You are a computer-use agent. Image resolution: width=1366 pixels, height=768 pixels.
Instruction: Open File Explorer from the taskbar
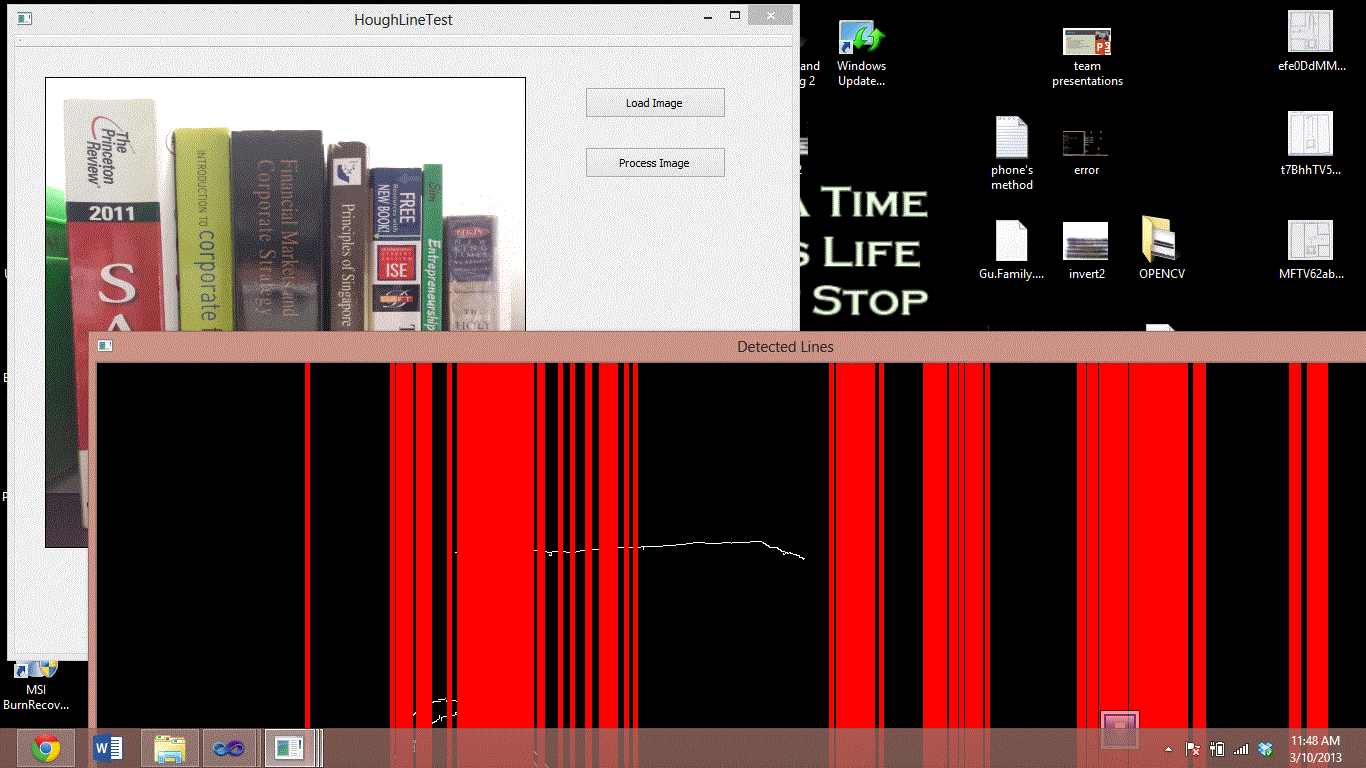click(x=170, y=748)
